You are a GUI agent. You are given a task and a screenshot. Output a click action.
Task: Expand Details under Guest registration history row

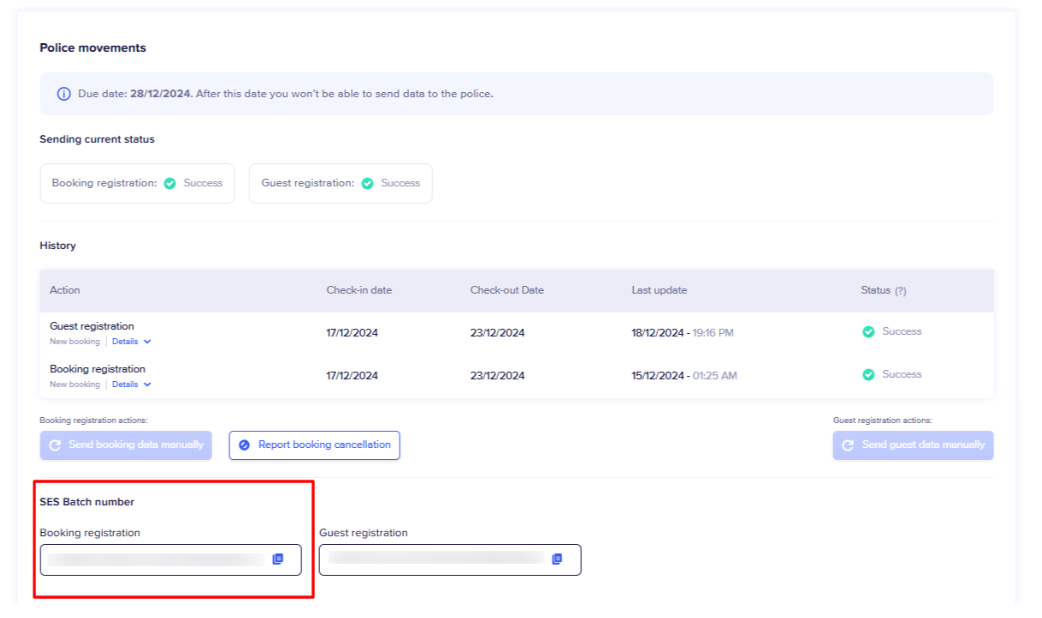coord(131,342)
